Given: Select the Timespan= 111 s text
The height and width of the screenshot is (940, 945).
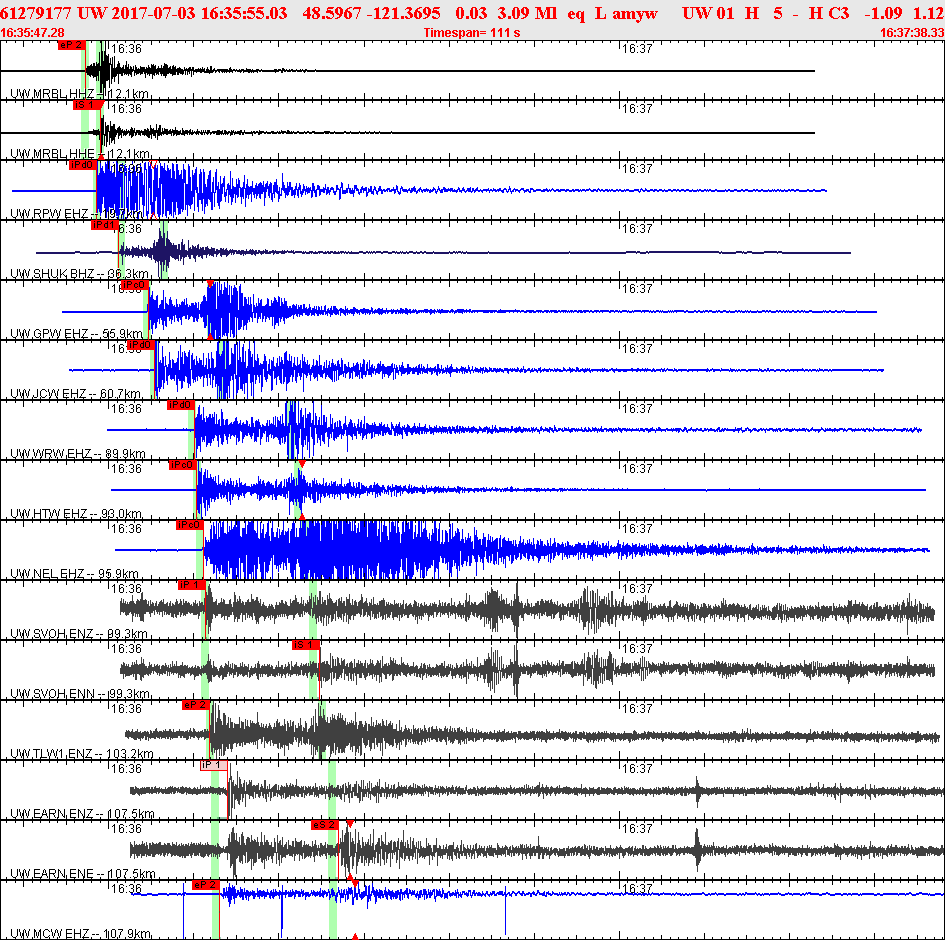Looking at the screenshot, I should 472,33.
